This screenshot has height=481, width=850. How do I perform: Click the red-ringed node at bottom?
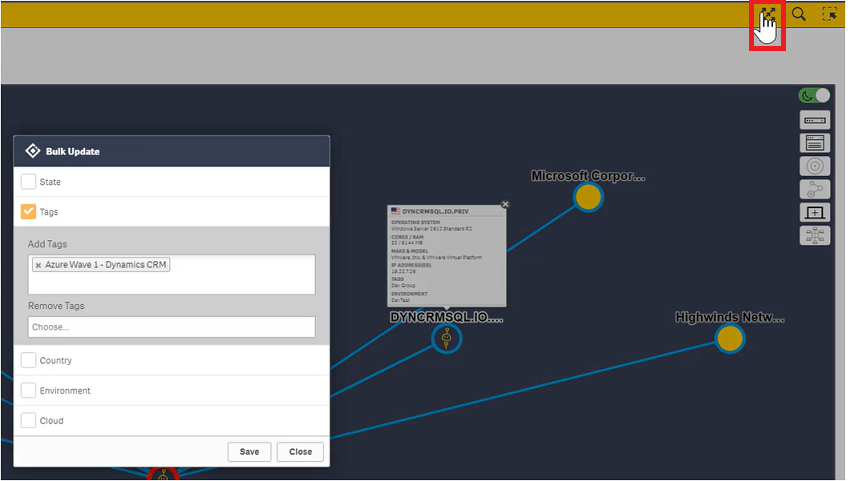163,474
